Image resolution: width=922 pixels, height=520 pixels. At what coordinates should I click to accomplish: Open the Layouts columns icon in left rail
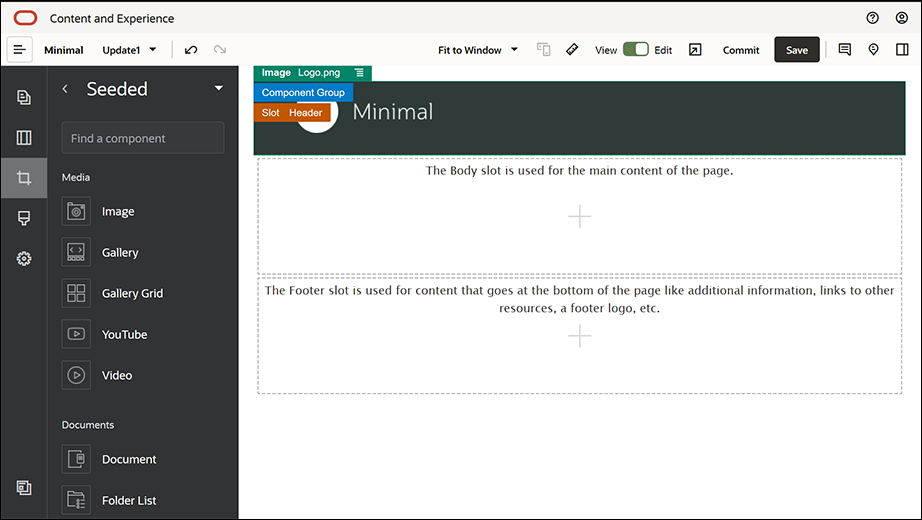[24, 138]
